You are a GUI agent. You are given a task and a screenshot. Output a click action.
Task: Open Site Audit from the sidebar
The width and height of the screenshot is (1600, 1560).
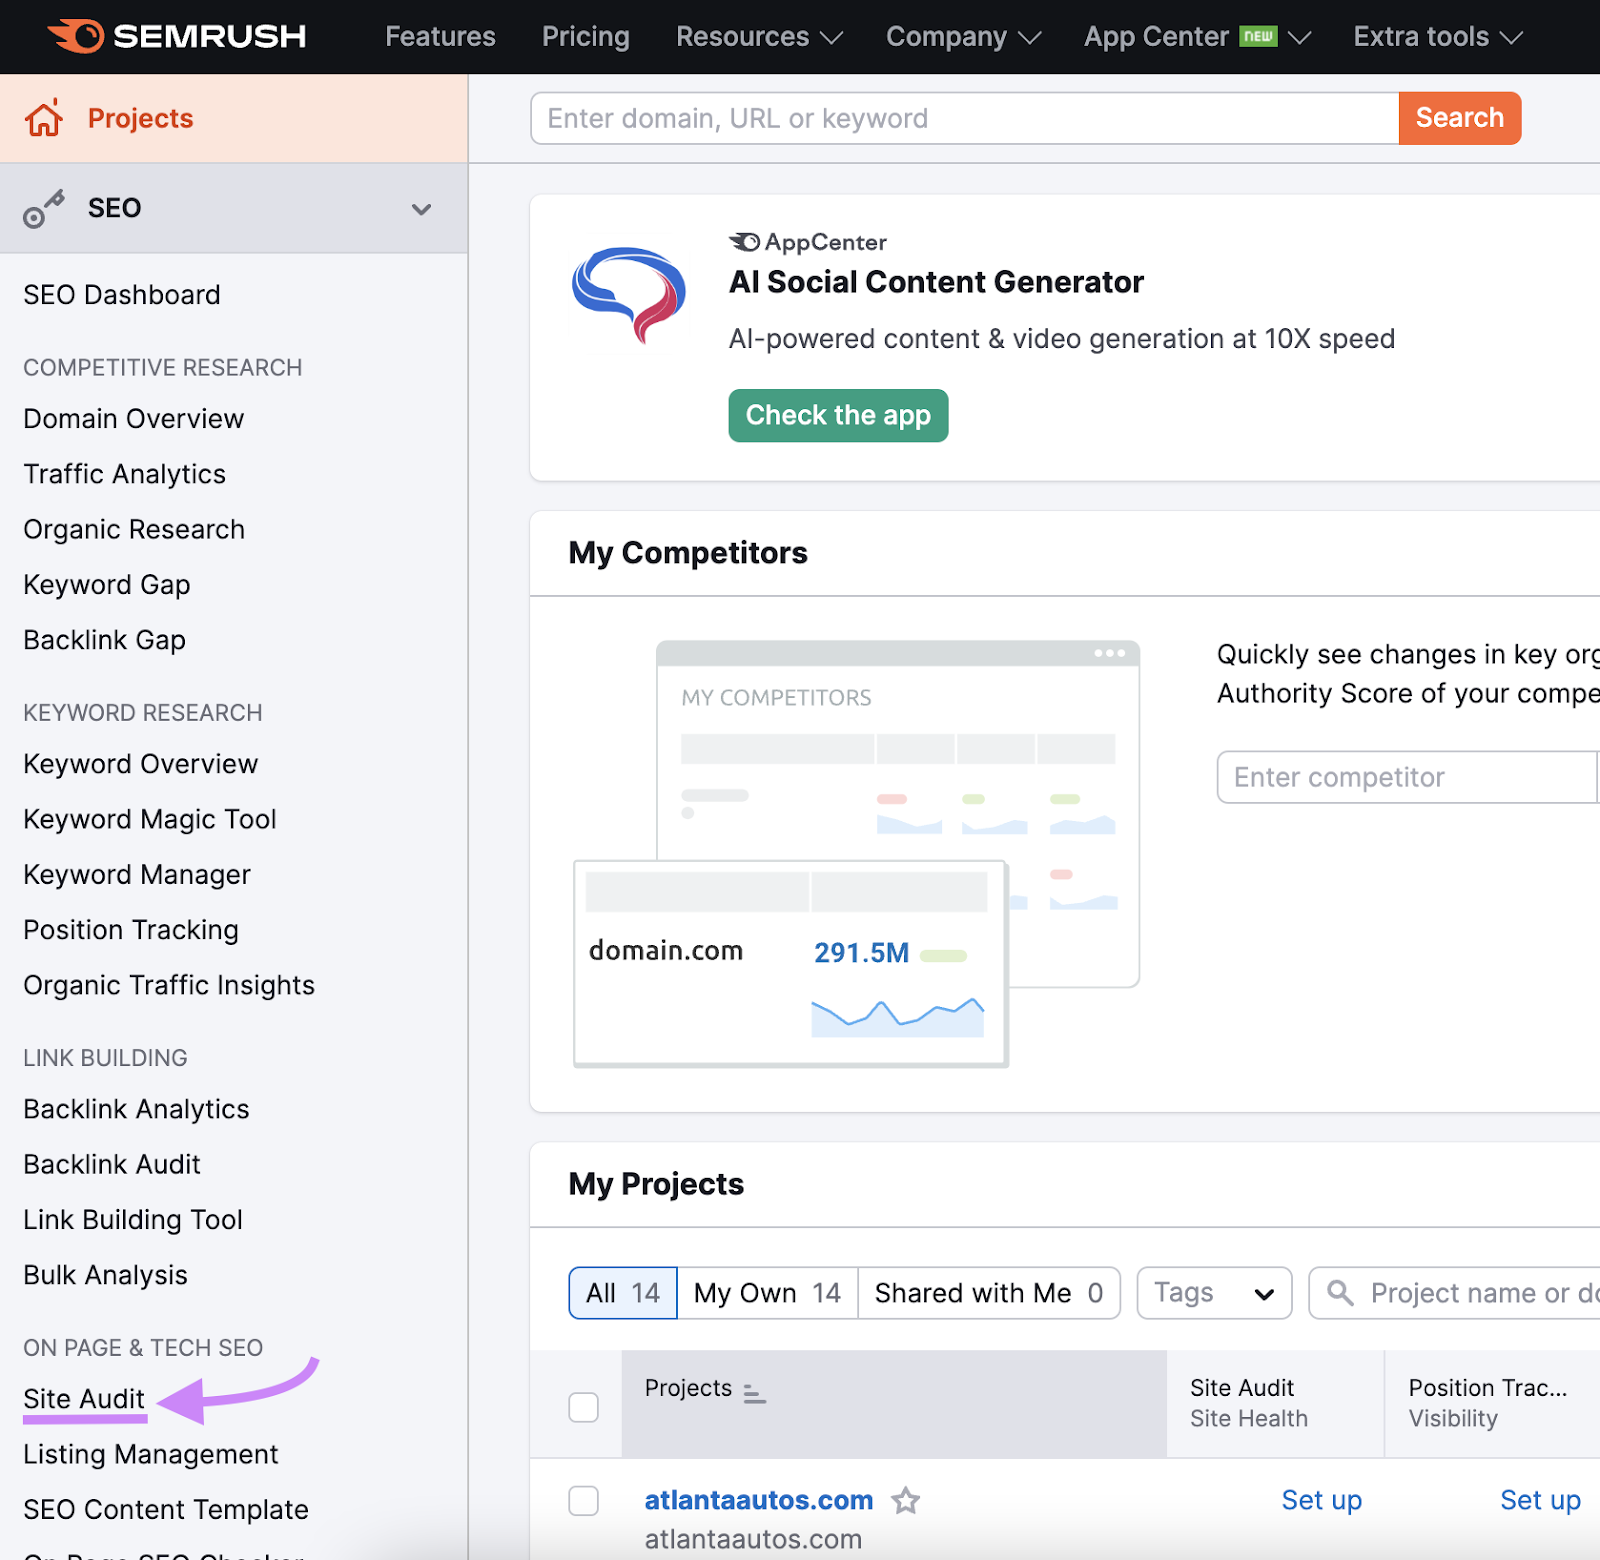(84, 1398)
